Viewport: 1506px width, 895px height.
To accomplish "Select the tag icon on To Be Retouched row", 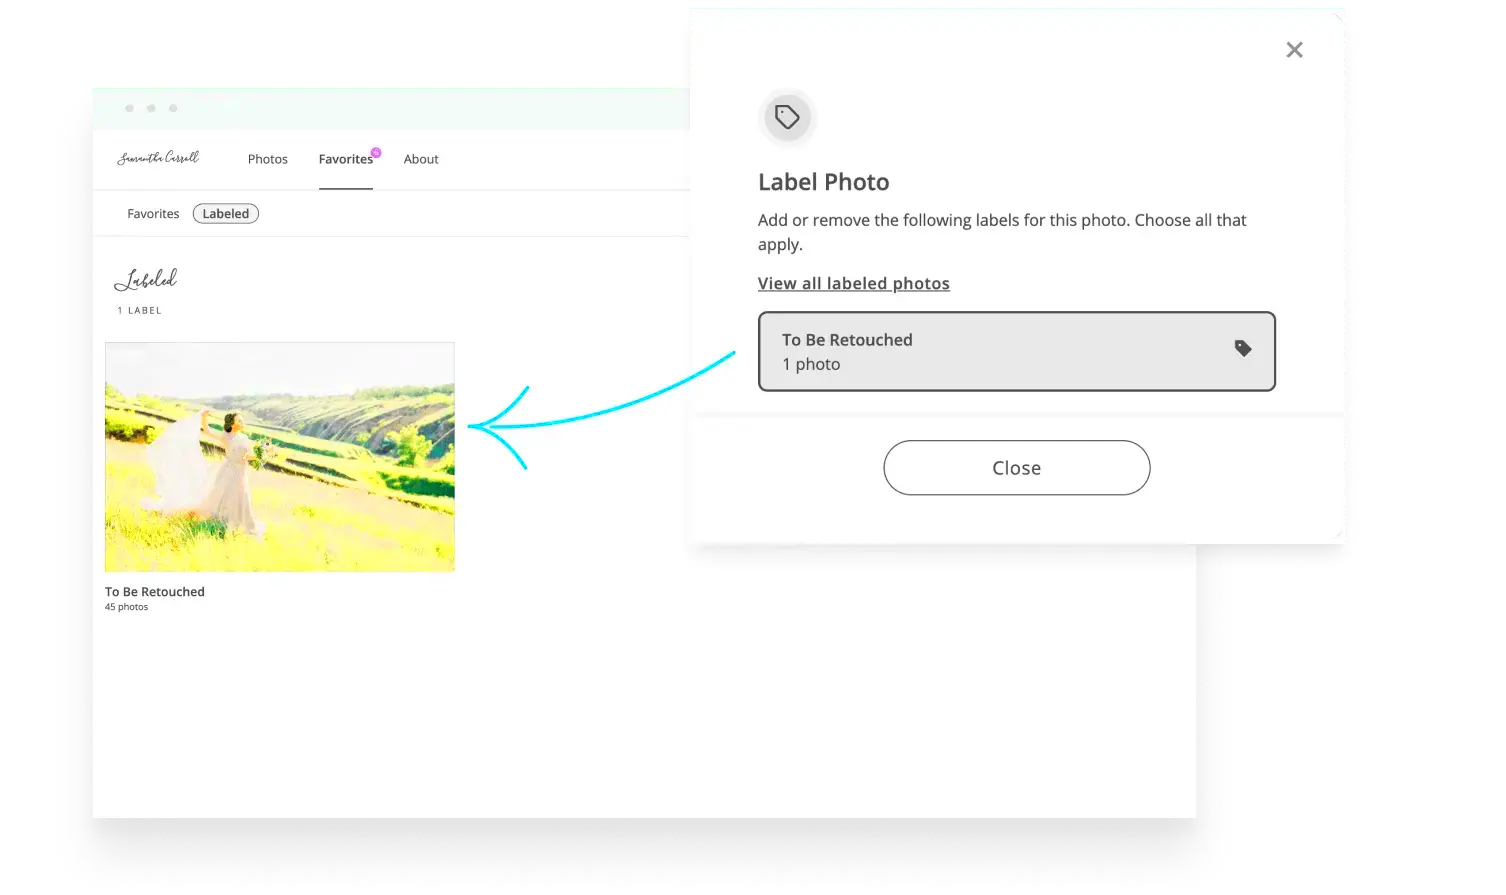I will (x=1243, y=348).
